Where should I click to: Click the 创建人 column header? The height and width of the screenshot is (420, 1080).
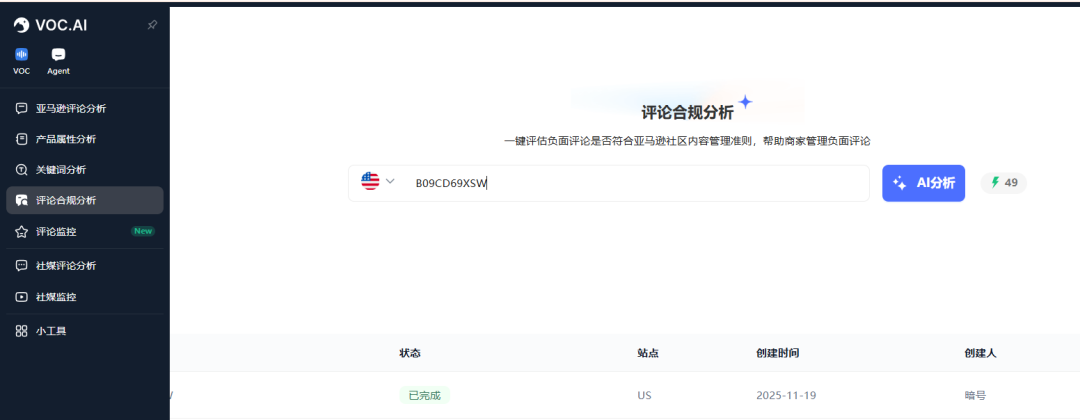coord(980,353)
